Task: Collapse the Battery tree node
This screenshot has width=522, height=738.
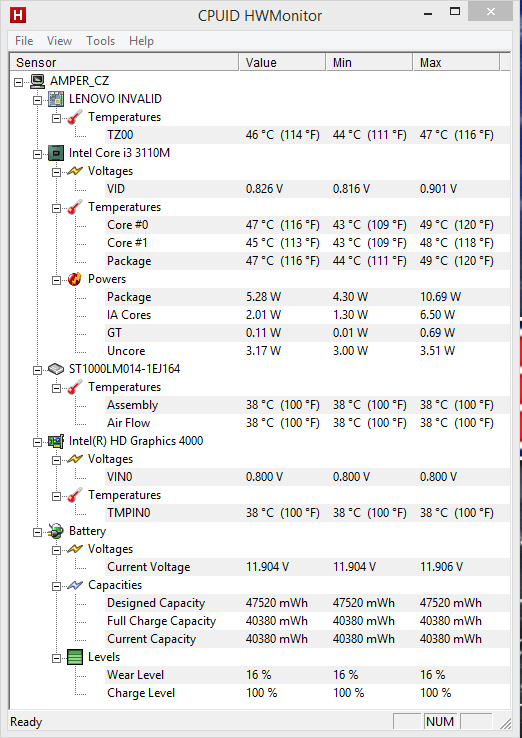Action: tap(38, 532)
